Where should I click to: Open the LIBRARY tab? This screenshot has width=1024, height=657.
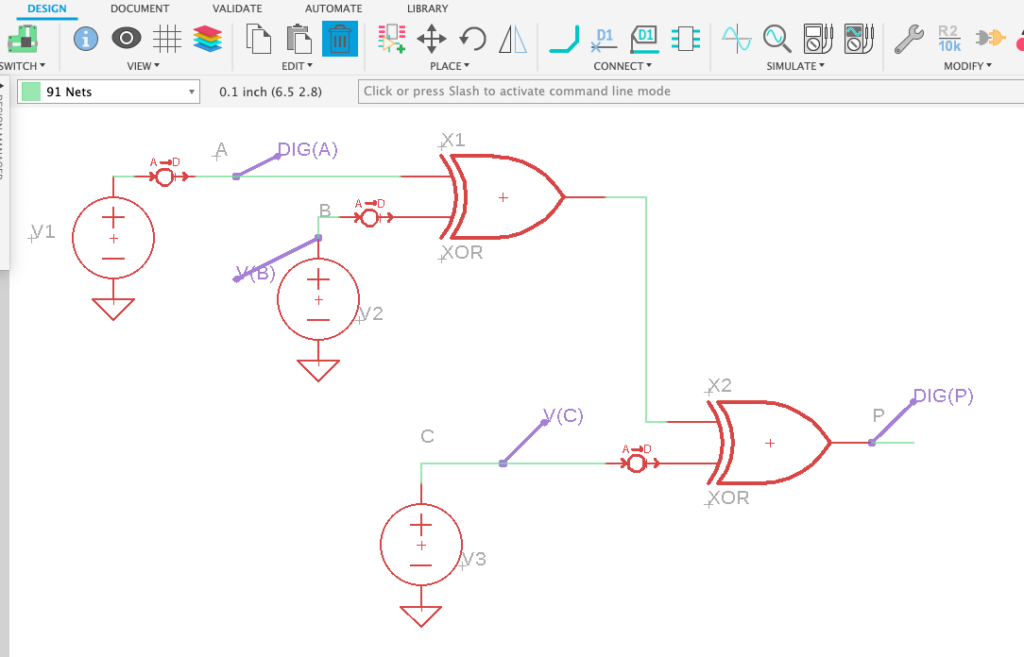[x=427, y=8]
